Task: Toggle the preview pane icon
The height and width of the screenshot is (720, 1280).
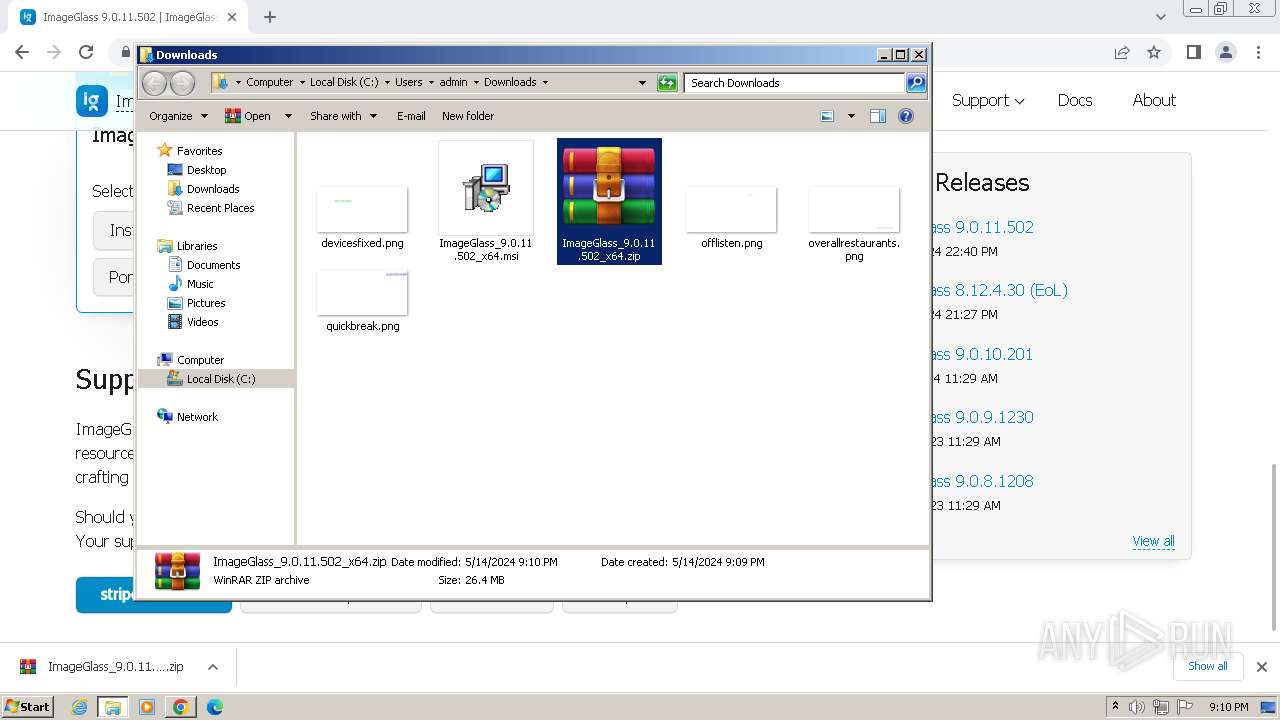Action: coord(877,116)
